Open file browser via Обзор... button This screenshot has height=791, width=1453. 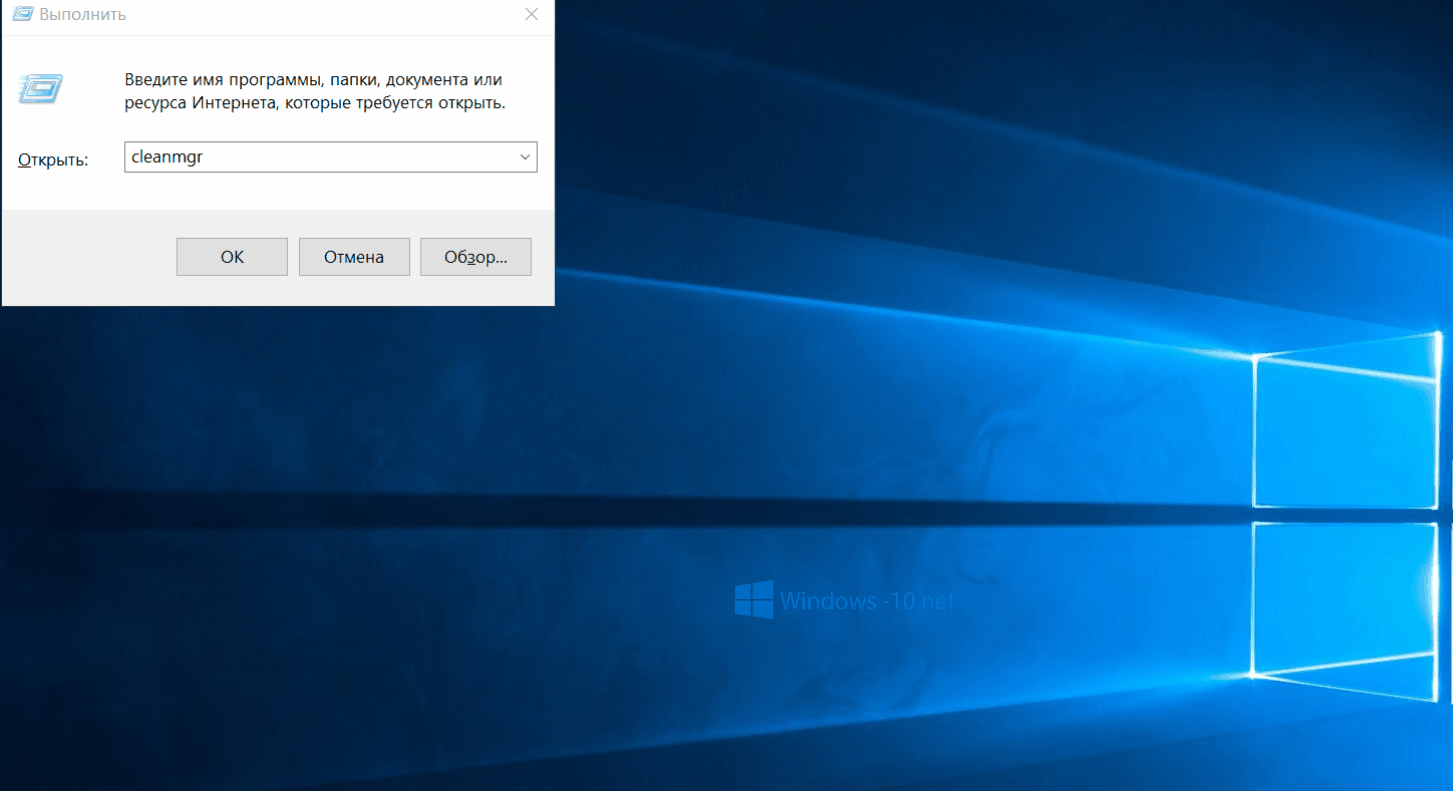(x=475, y=257)
